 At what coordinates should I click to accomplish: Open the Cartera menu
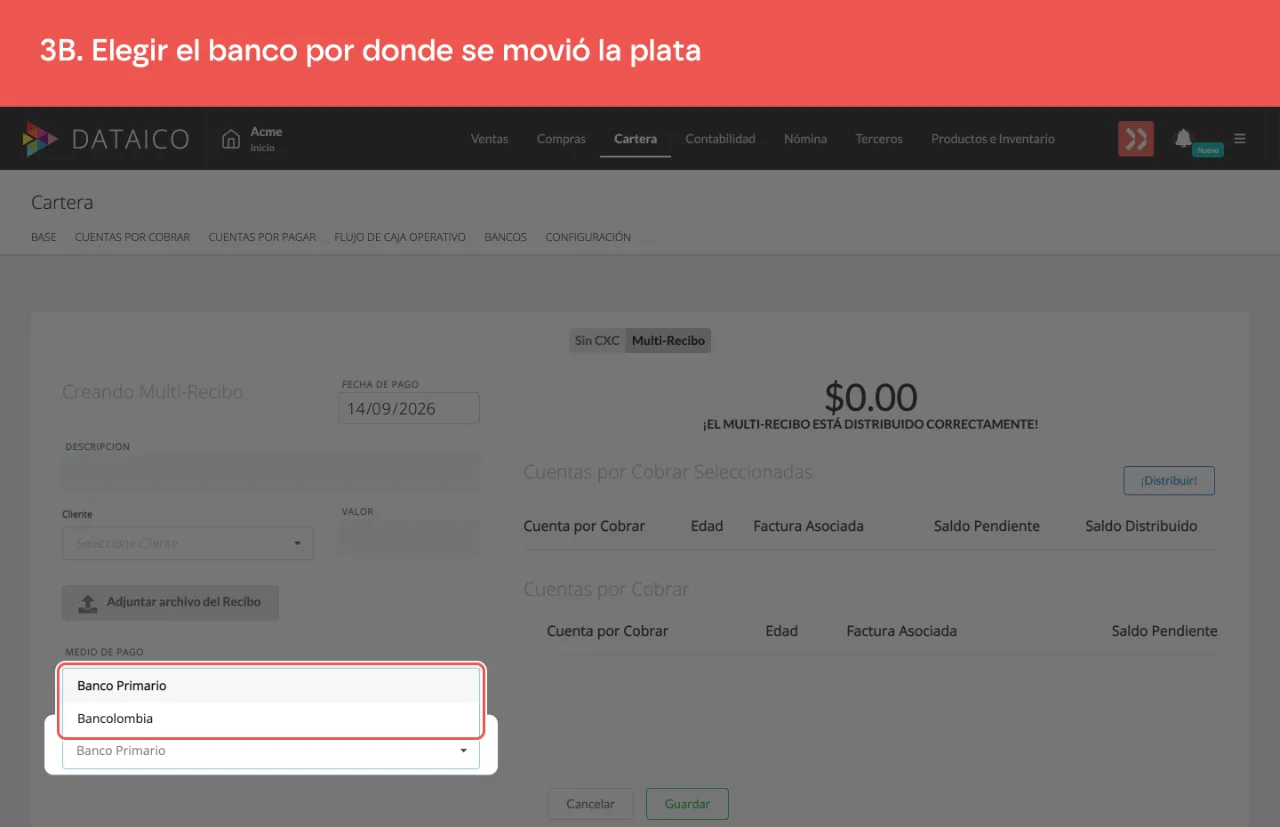635,139
